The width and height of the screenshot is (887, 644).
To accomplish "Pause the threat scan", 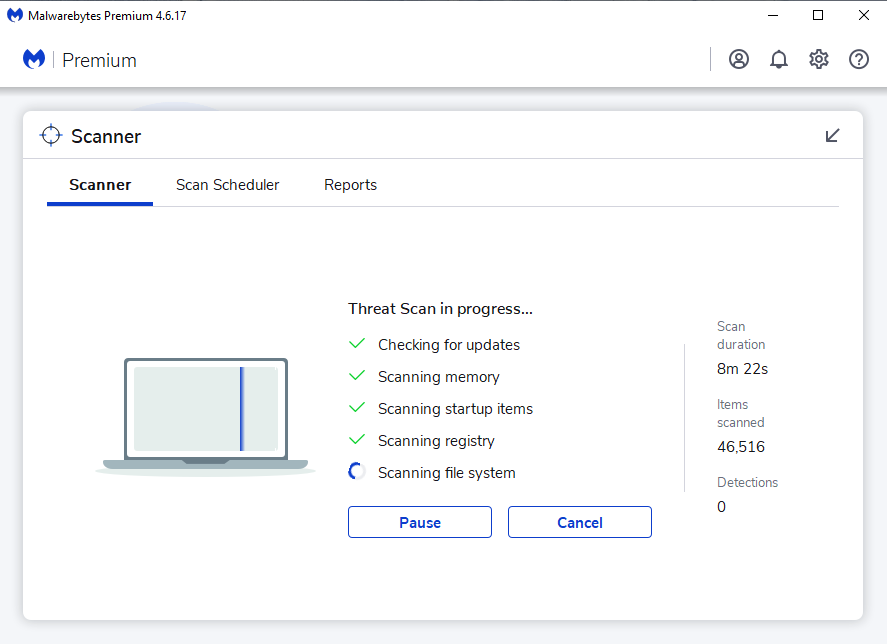I will (x=420, y=522).
